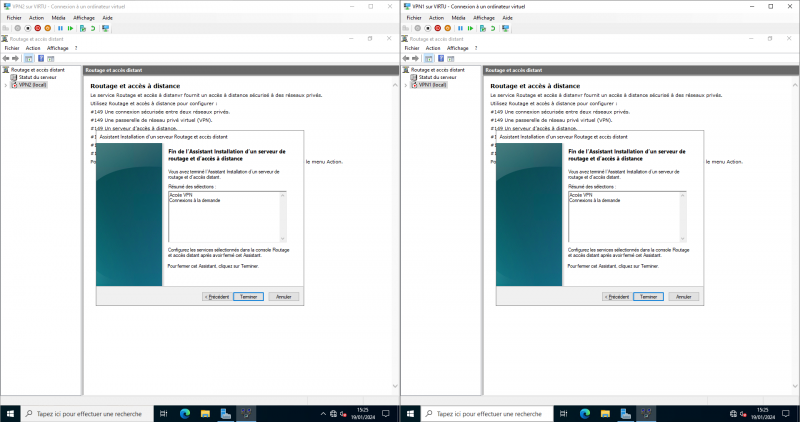Click content pane scroll-down arrow in VPN2 console
800x422 pixels.
[395, 386]
